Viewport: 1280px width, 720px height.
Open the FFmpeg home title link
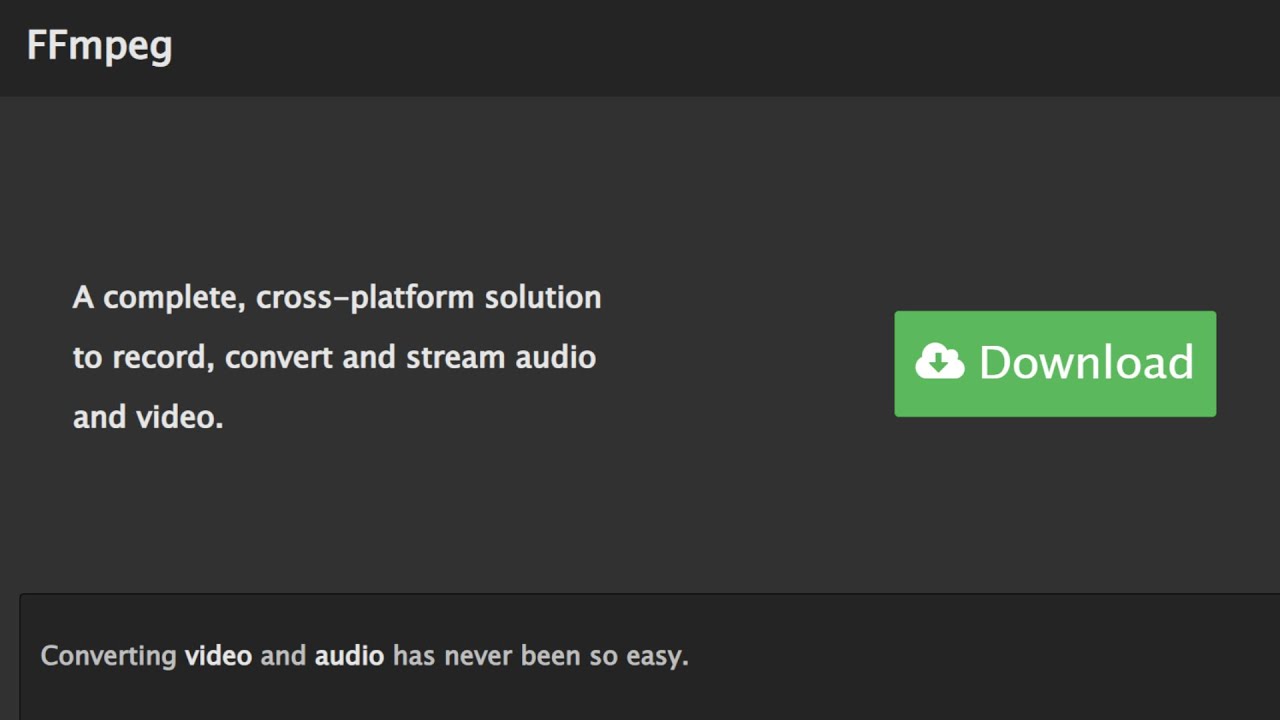[x=99, y=46]
